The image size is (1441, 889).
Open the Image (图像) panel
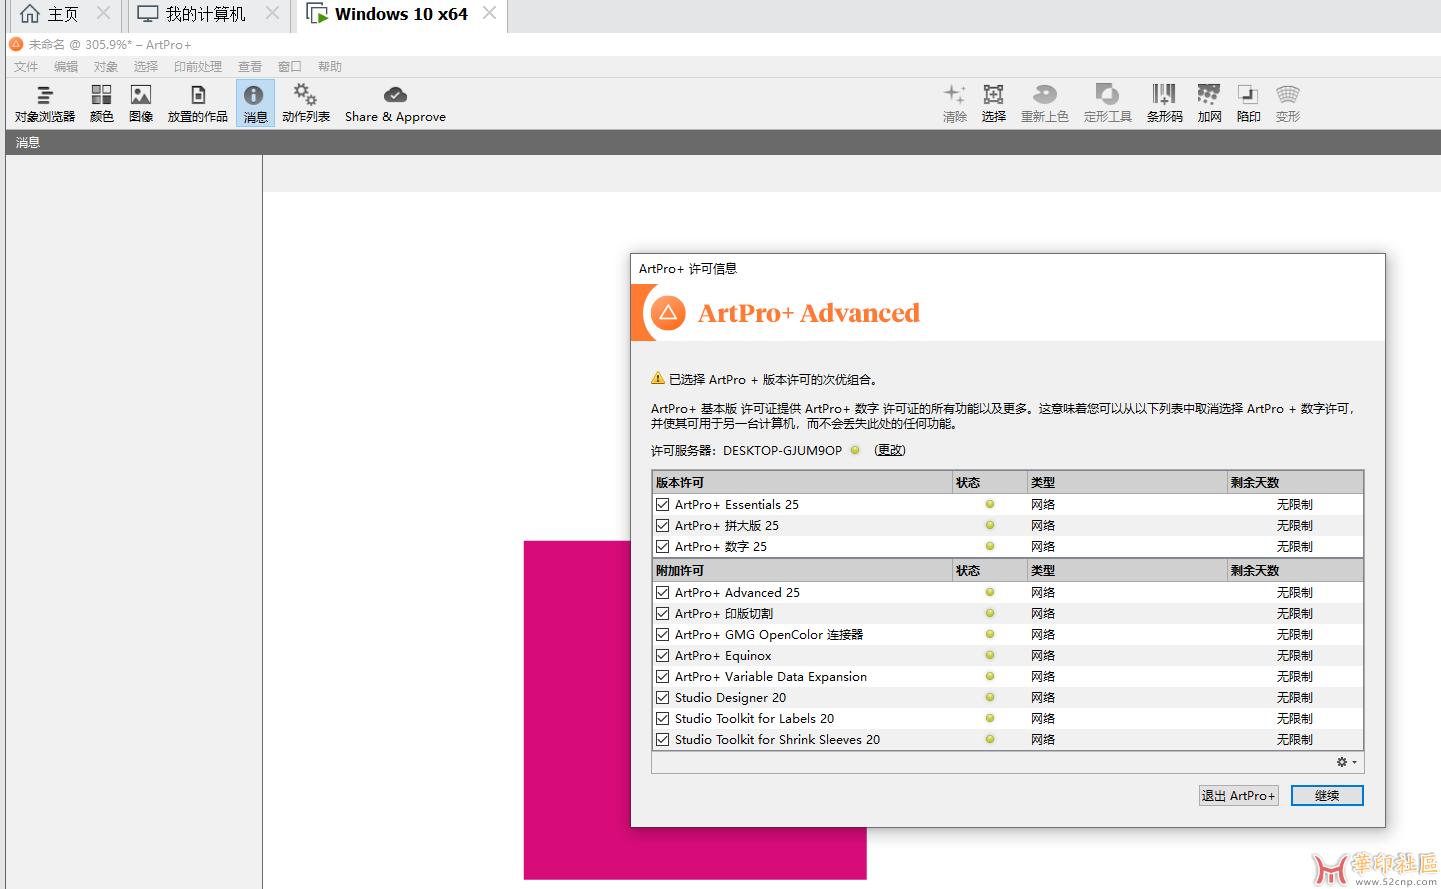point(141,104)
